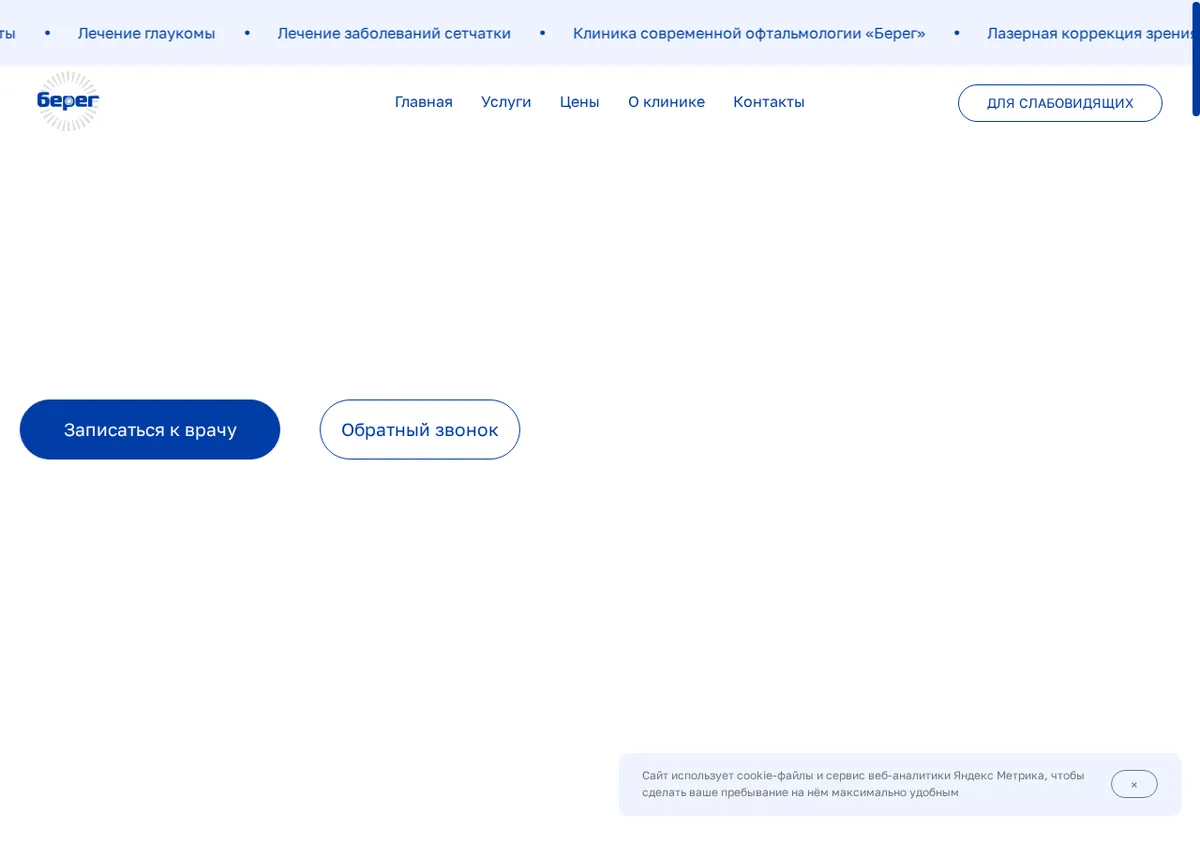Click the bullet separator after Лечение глаукомы

(x=247, y=33)
